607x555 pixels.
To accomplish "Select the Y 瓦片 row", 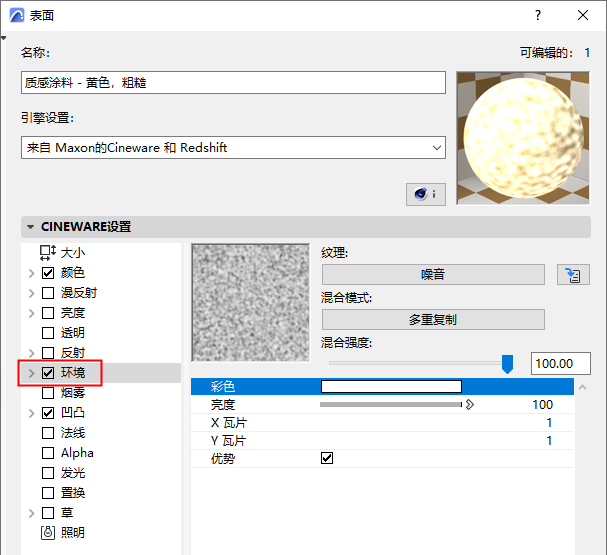I will tap(382, 441).
